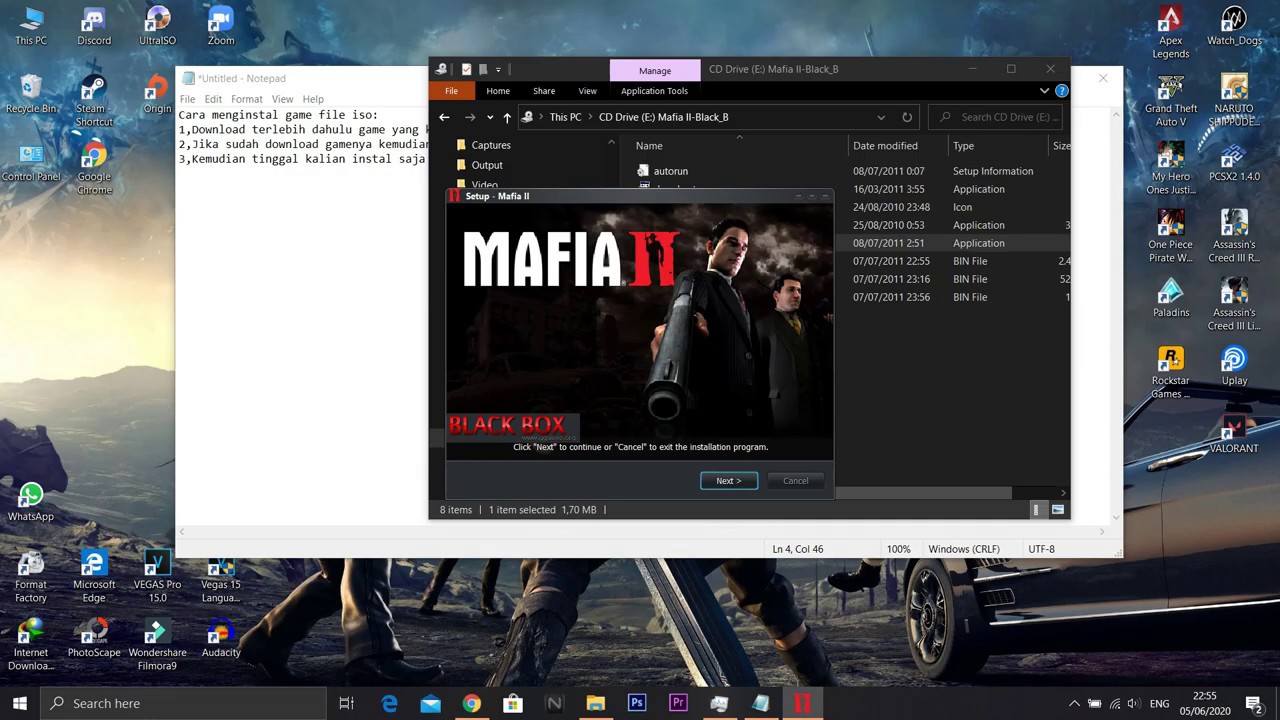This screenshot has width=1280, height=720.
Task: Switch Explorer to large icons view
Action: [1057, 510]
